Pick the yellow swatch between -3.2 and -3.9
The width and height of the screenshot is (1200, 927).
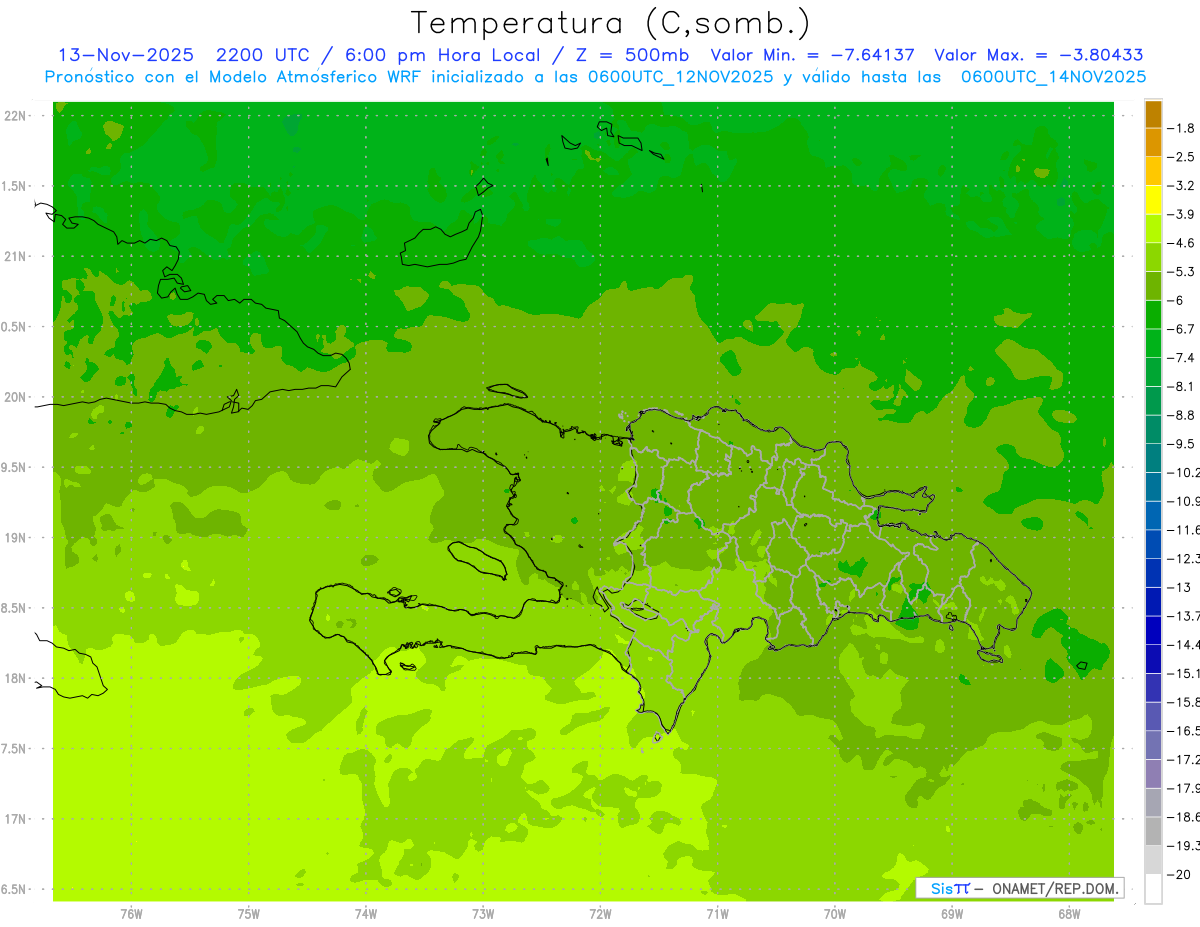pyautogui.click(x=1153, y=200)
